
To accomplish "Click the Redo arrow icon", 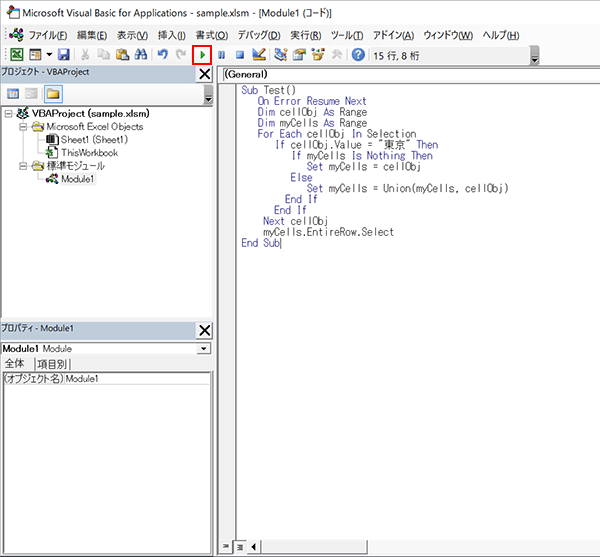I will 181,55.
